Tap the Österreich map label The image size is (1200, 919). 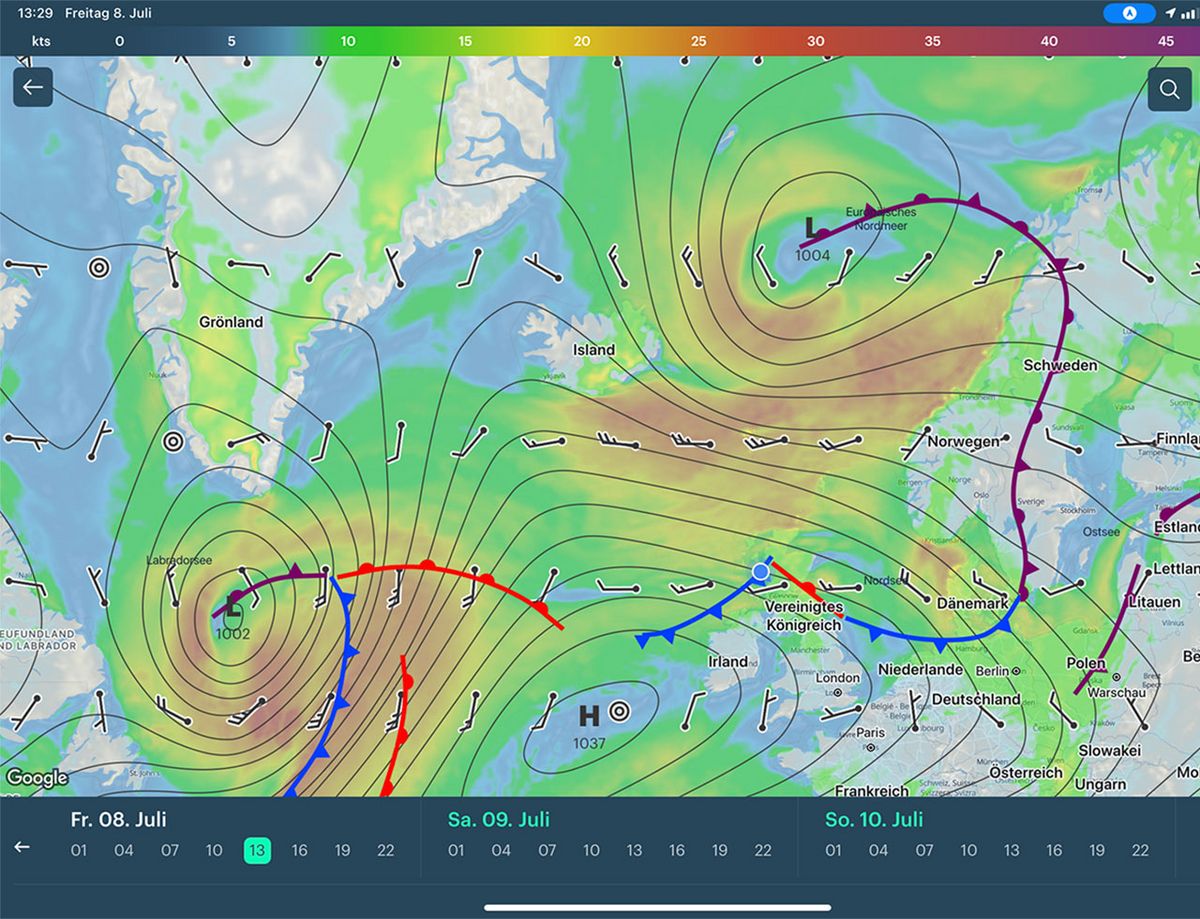tap(1026, 772)
